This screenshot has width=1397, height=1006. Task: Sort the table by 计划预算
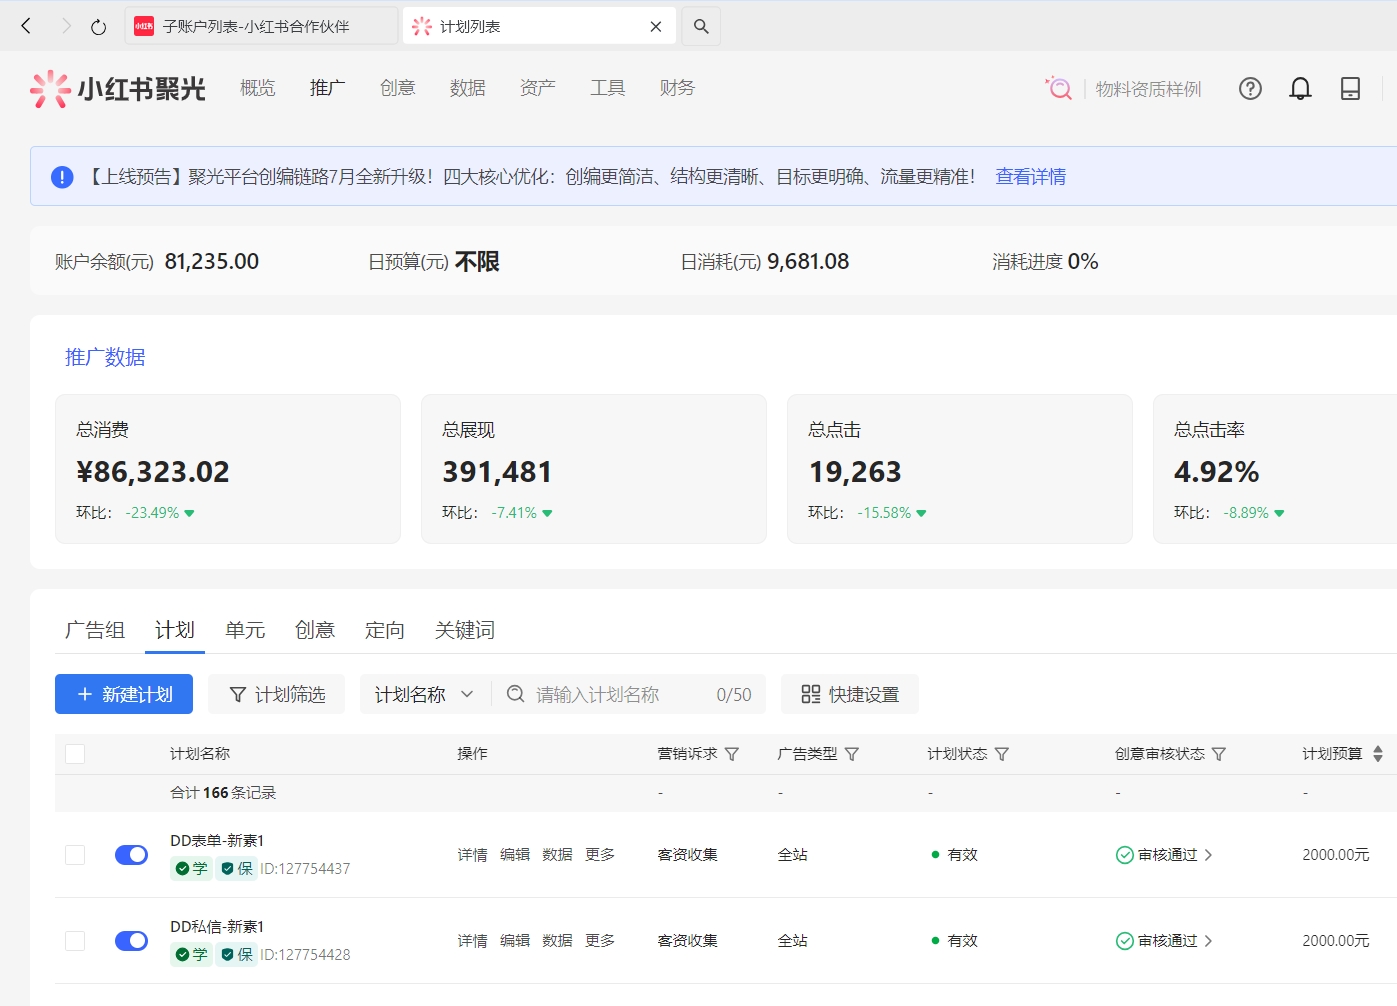(x=1377, y=754)
